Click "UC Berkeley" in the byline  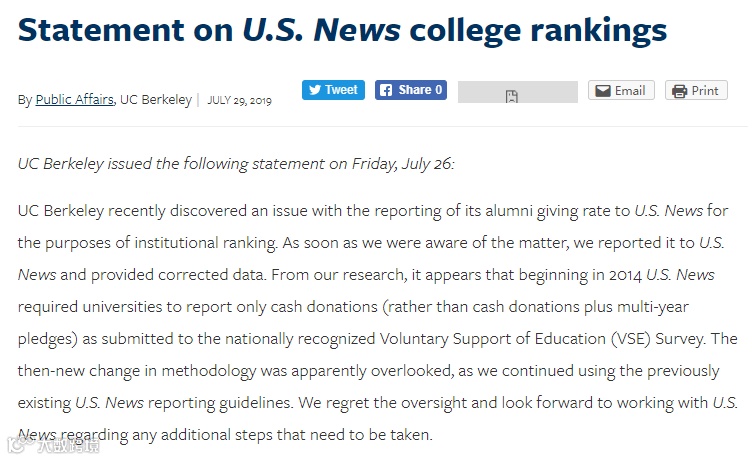tap(155, 100)
